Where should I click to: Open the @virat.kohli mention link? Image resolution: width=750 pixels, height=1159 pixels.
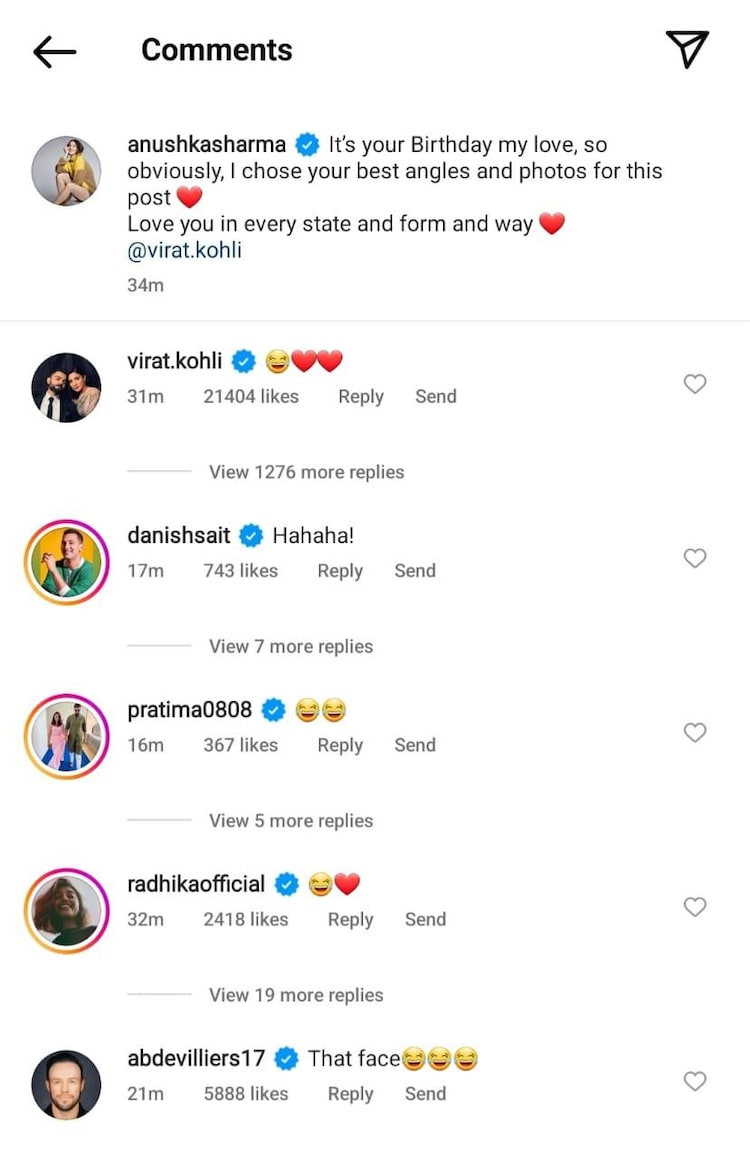(185, 251)
